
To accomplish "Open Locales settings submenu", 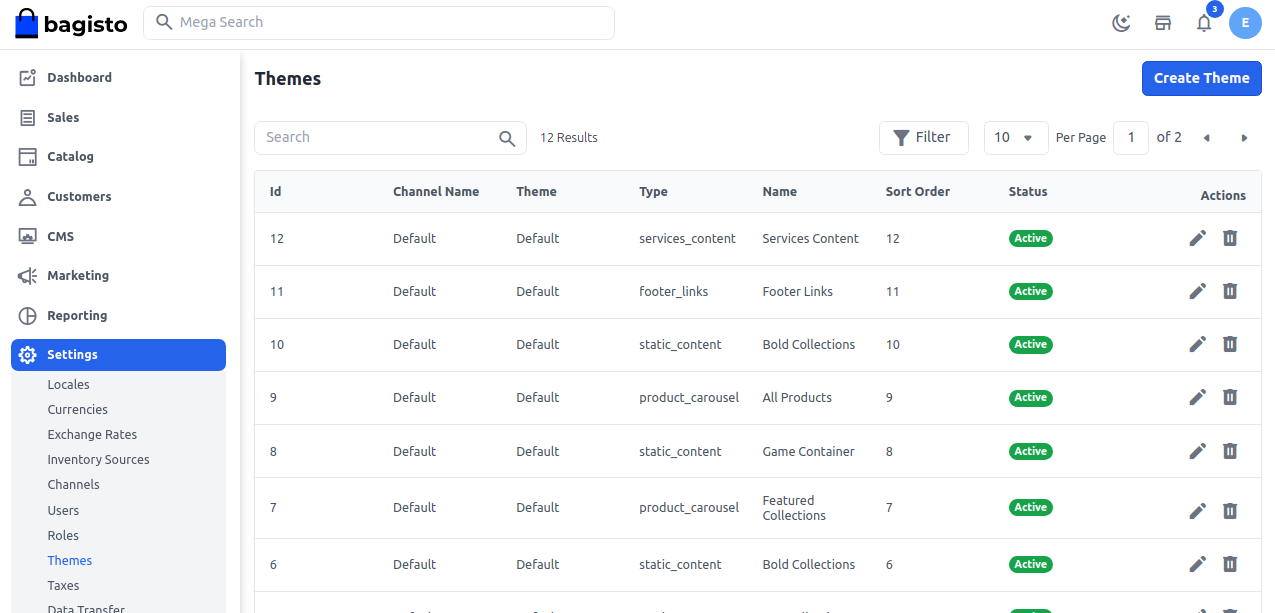I will click(68, 384).
